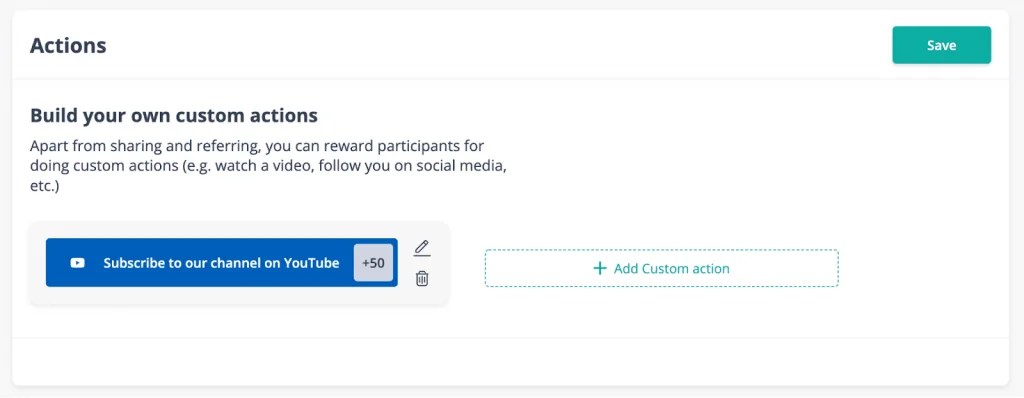Click the word YouTube in the blue button label

[x=311, y=263]
